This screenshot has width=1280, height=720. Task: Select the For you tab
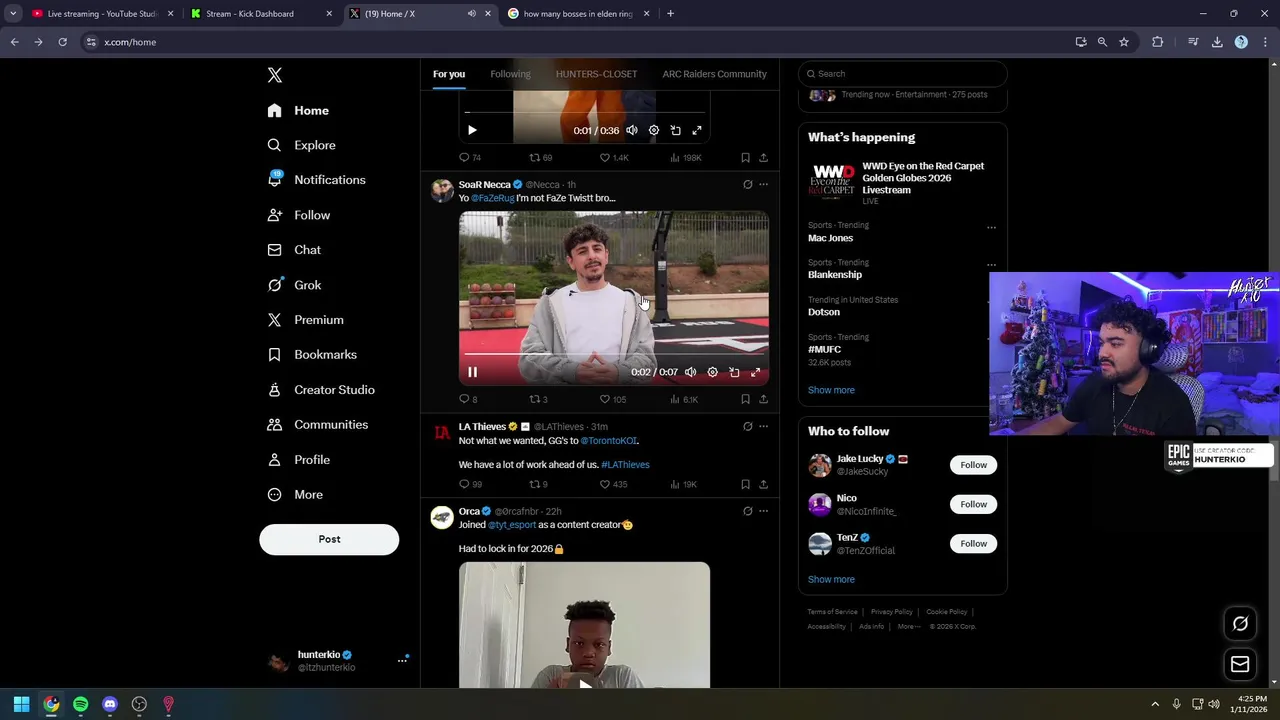(449, 74)
